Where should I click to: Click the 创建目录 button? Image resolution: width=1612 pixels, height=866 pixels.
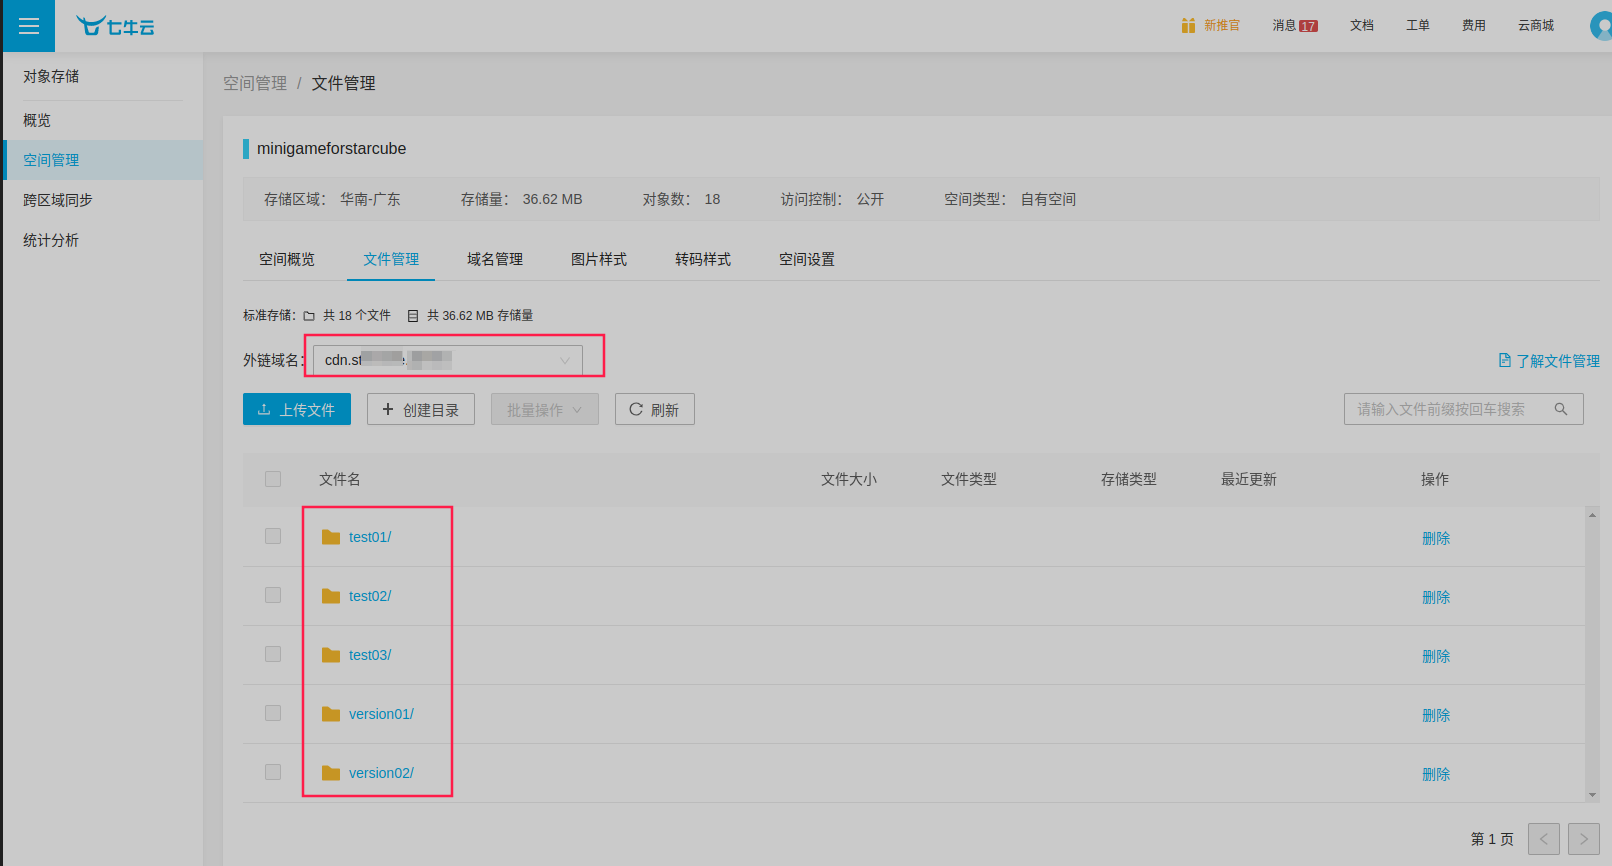[x=421, y=409]
